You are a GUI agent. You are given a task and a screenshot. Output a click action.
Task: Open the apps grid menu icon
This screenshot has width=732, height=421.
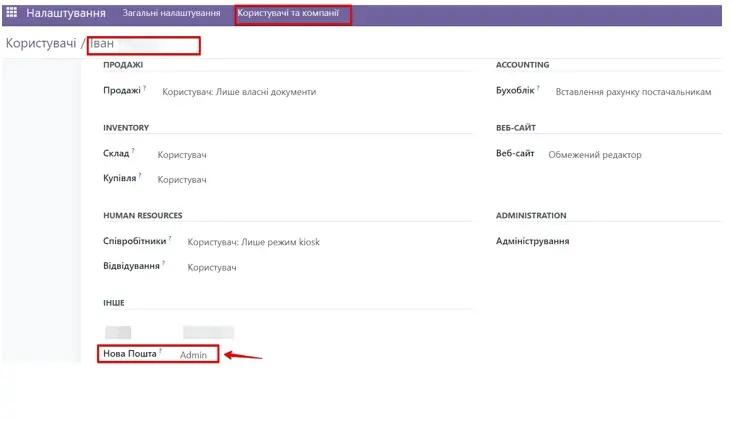(12, 14)
